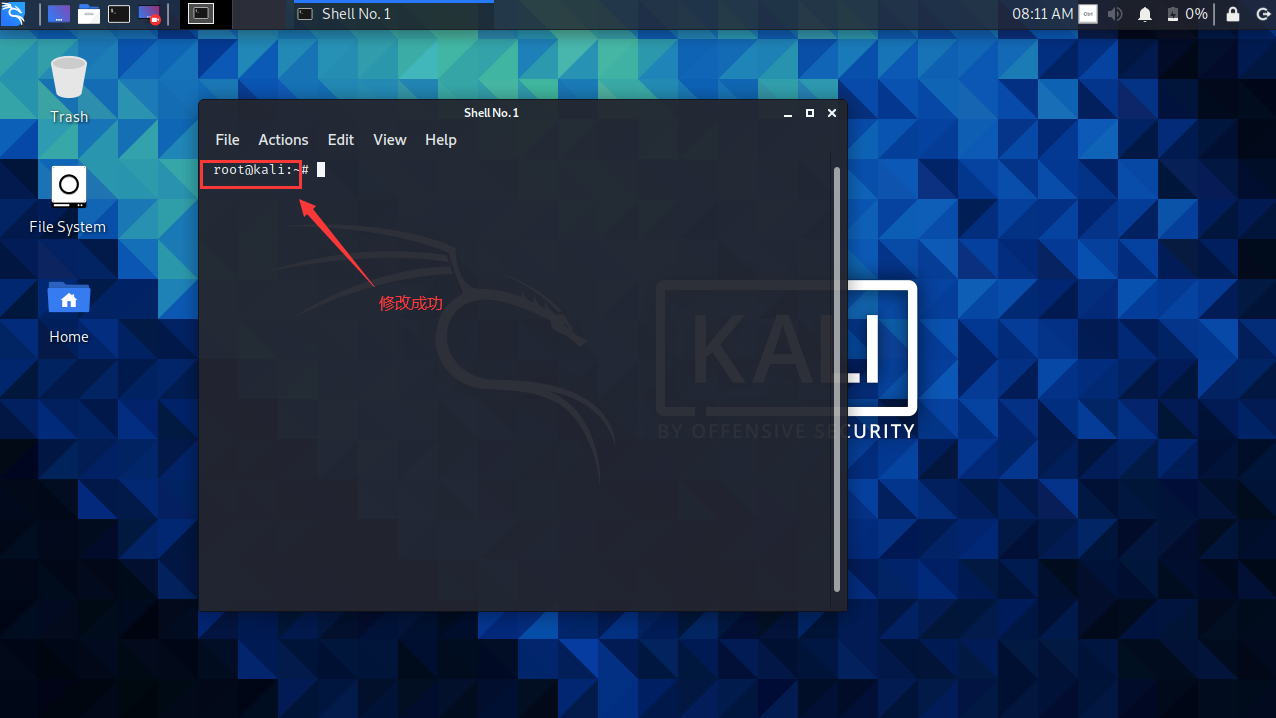
Task: Open the Actions menu in the terminal
Action: coord(283,139)
